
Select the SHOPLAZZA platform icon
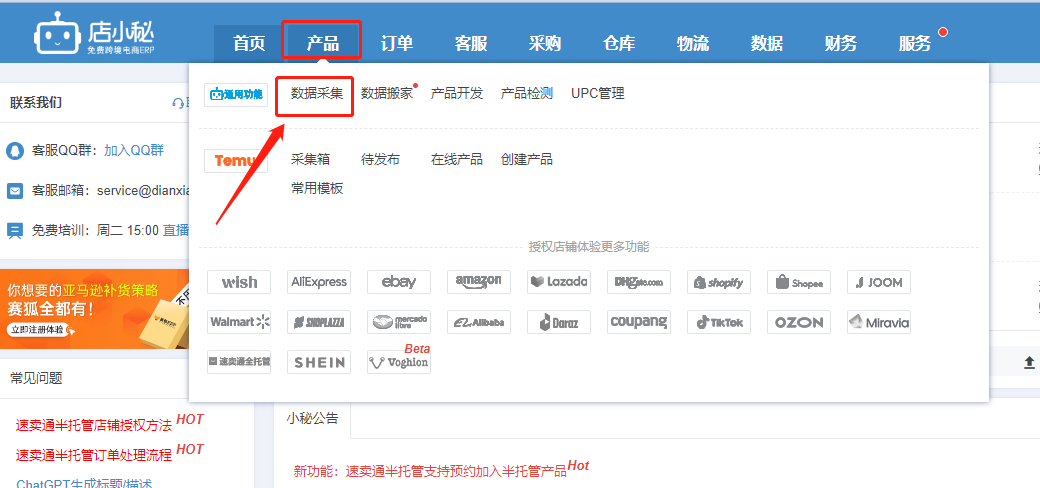(319, 322)
